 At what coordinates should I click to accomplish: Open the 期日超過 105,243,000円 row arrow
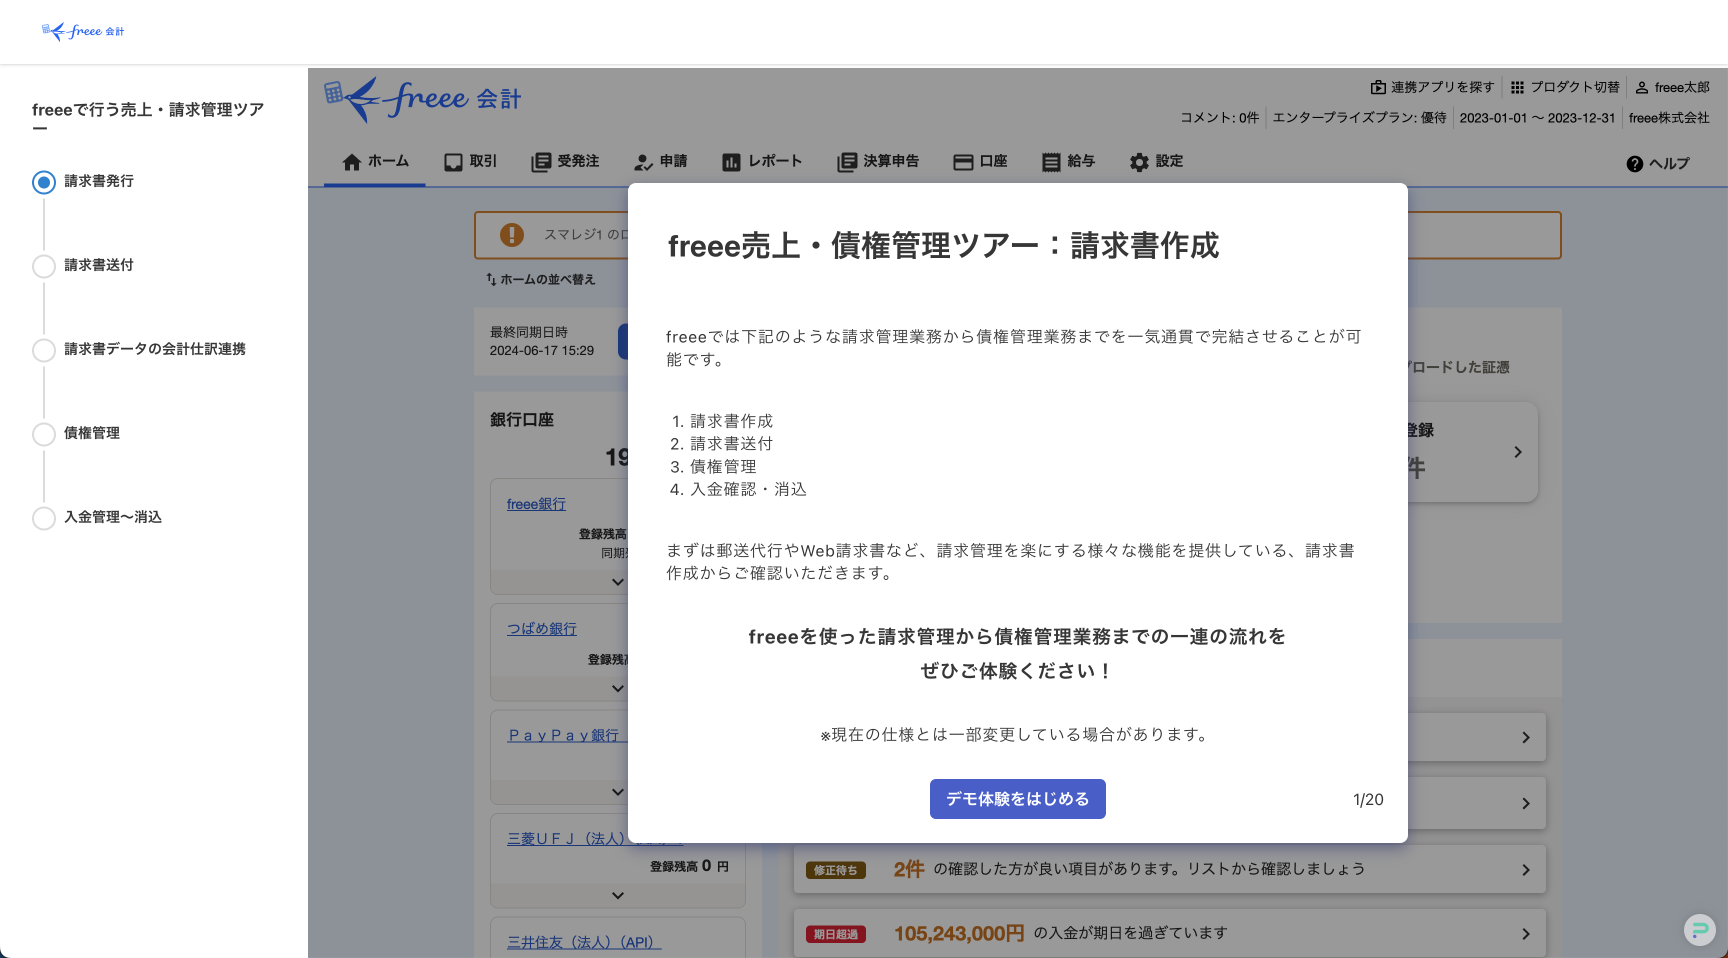[x=1526, y=934]
